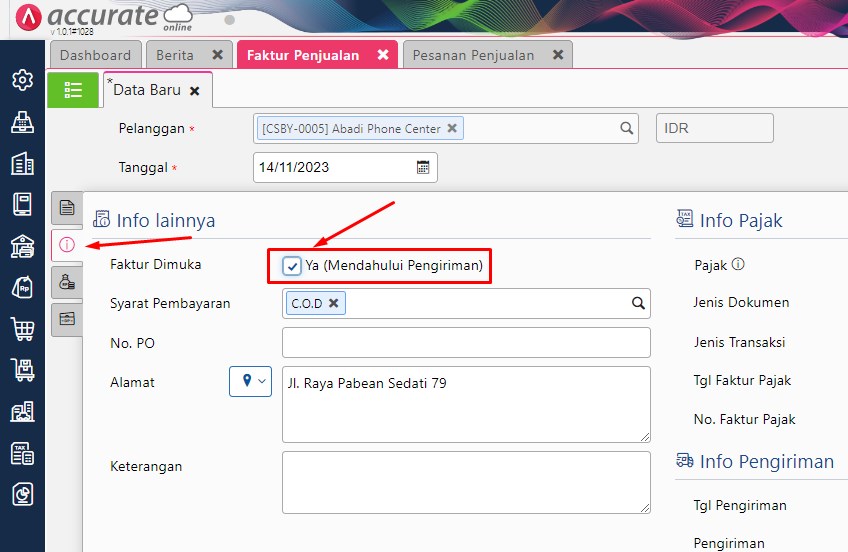Remove Abadi Phone Center customer chip
Screen dimensions: 848x552
point(452,128)
